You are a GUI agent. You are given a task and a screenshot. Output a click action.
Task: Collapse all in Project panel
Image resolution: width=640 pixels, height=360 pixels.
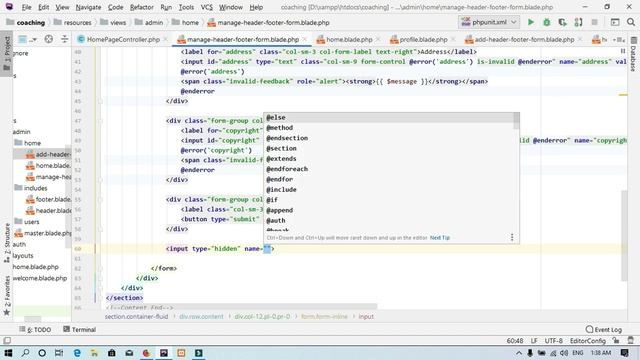pyautogui.click(x=64, y=39)
